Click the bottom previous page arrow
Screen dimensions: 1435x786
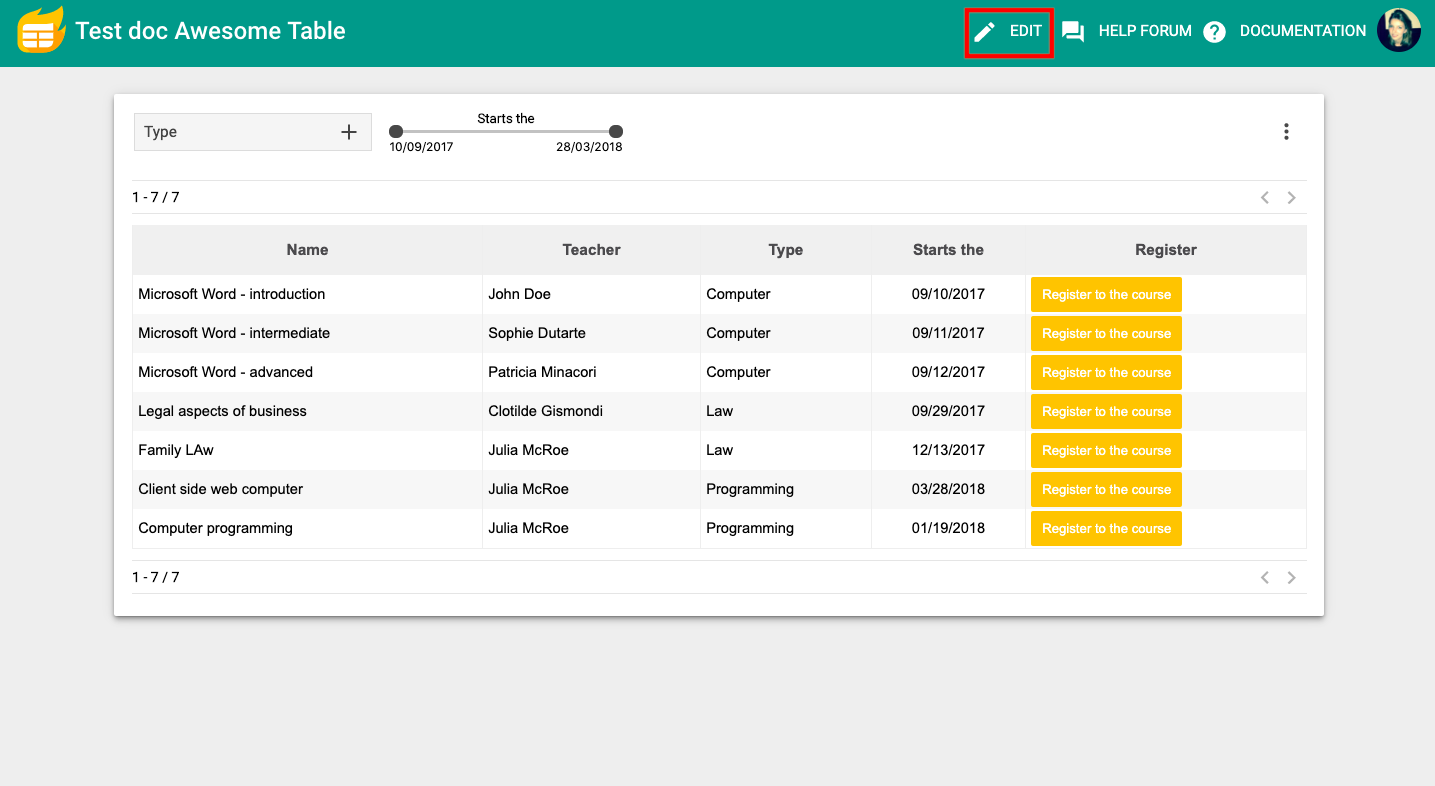point(1265,578)
